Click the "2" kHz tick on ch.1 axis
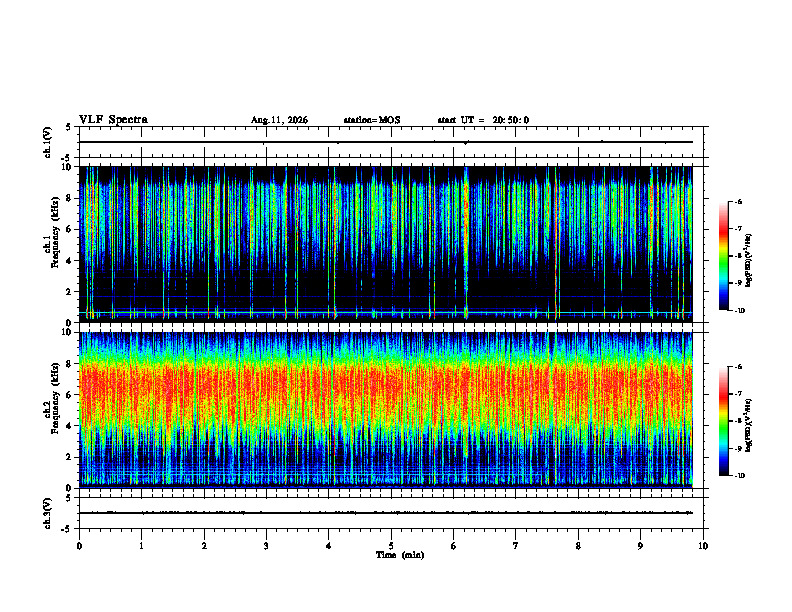Screen dimensions: 792x612 (69, 292)
